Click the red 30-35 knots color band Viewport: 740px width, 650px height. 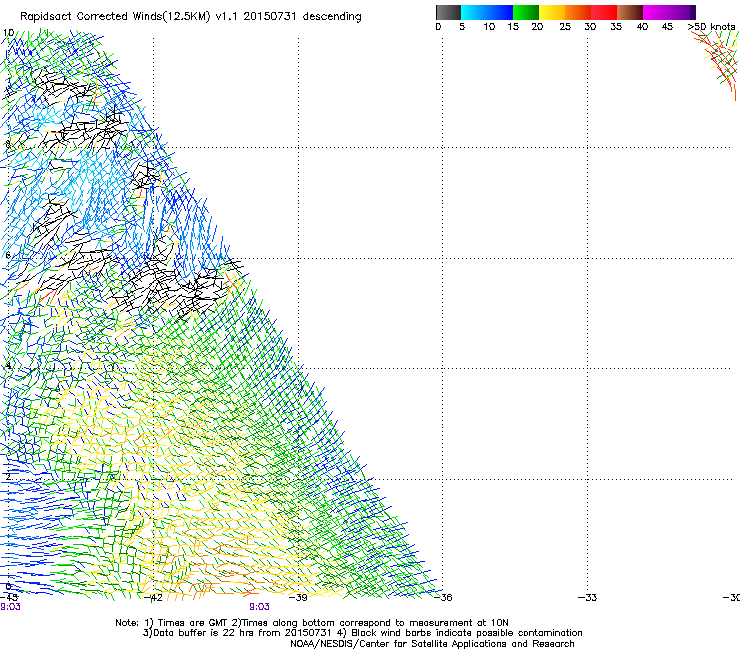coord(604,12)
